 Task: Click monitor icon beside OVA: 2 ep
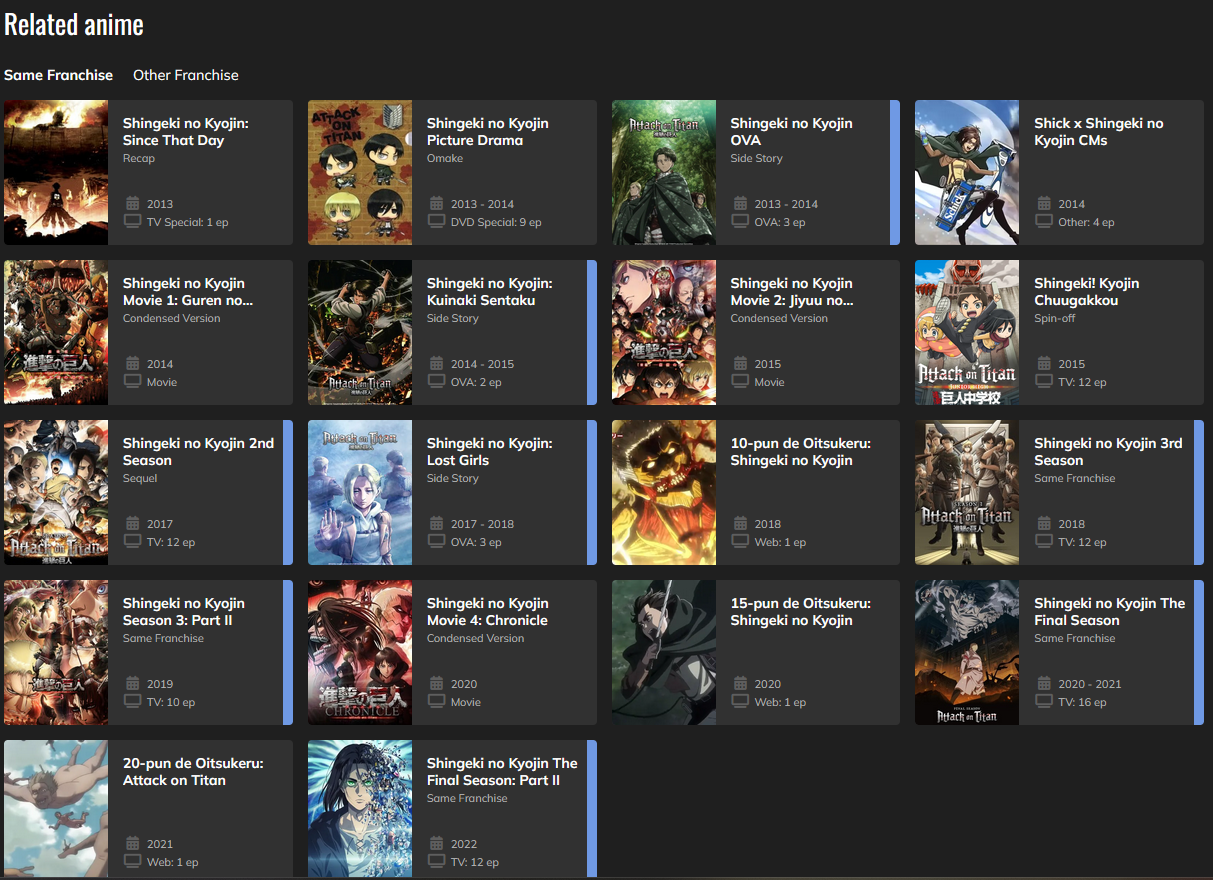[x=436, y=381]
